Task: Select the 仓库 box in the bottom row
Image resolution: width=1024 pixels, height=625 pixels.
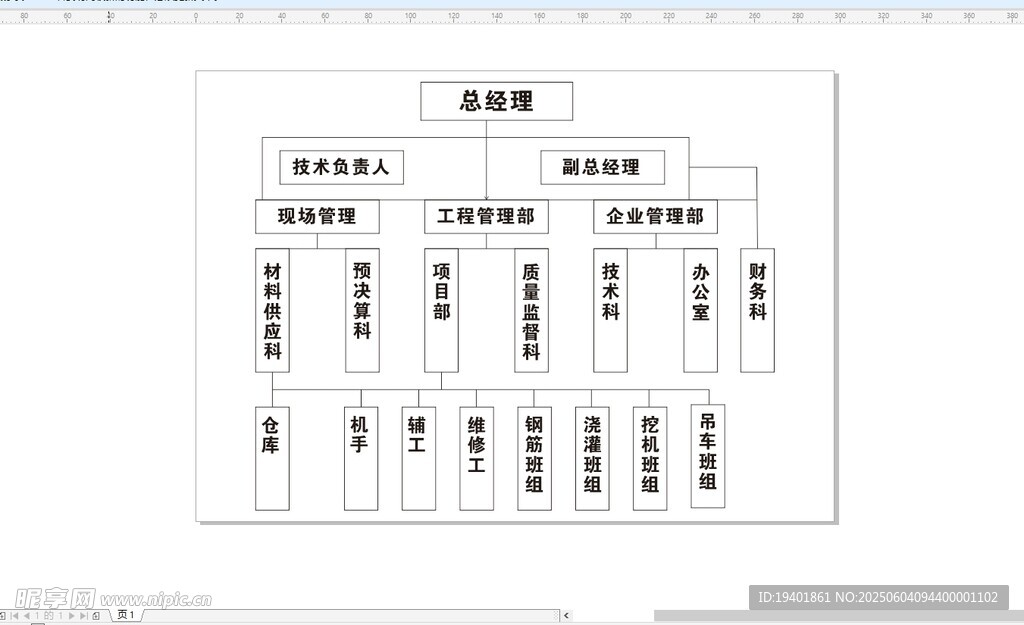Action: [x=271, y=456]
